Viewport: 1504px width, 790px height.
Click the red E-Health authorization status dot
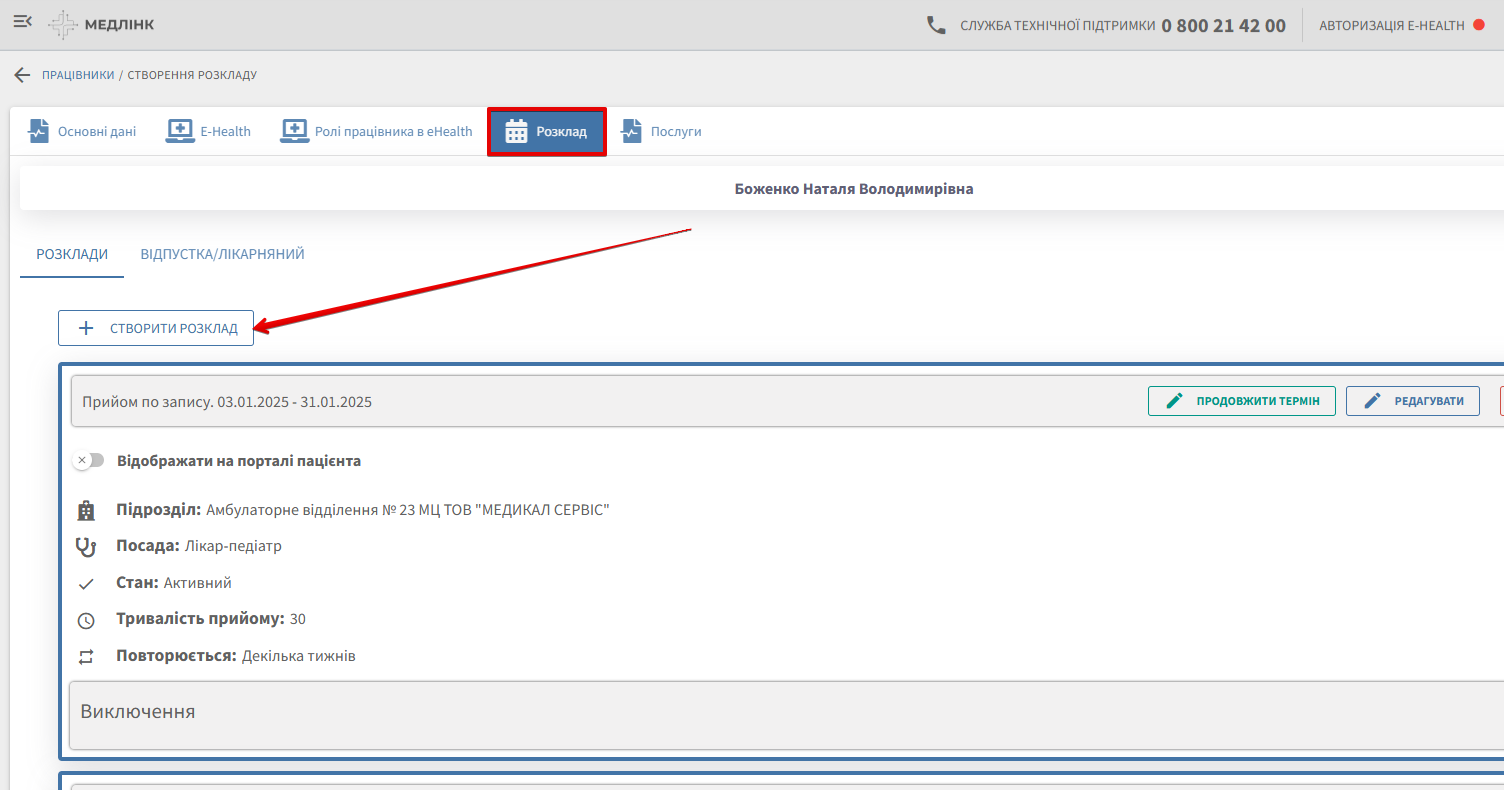click(1479, 25)
